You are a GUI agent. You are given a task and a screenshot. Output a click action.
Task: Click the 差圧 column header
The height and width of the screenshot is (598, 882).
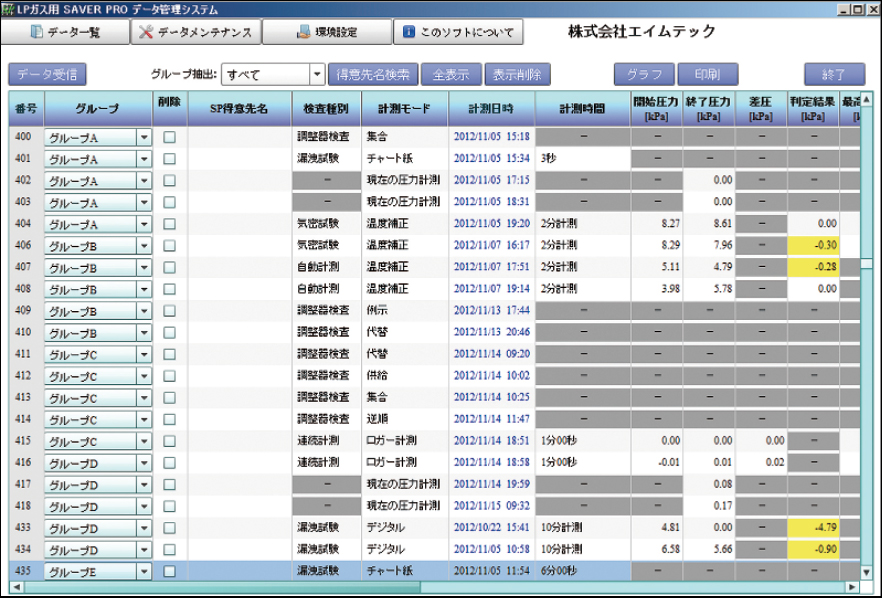click(x=761, y=109)
